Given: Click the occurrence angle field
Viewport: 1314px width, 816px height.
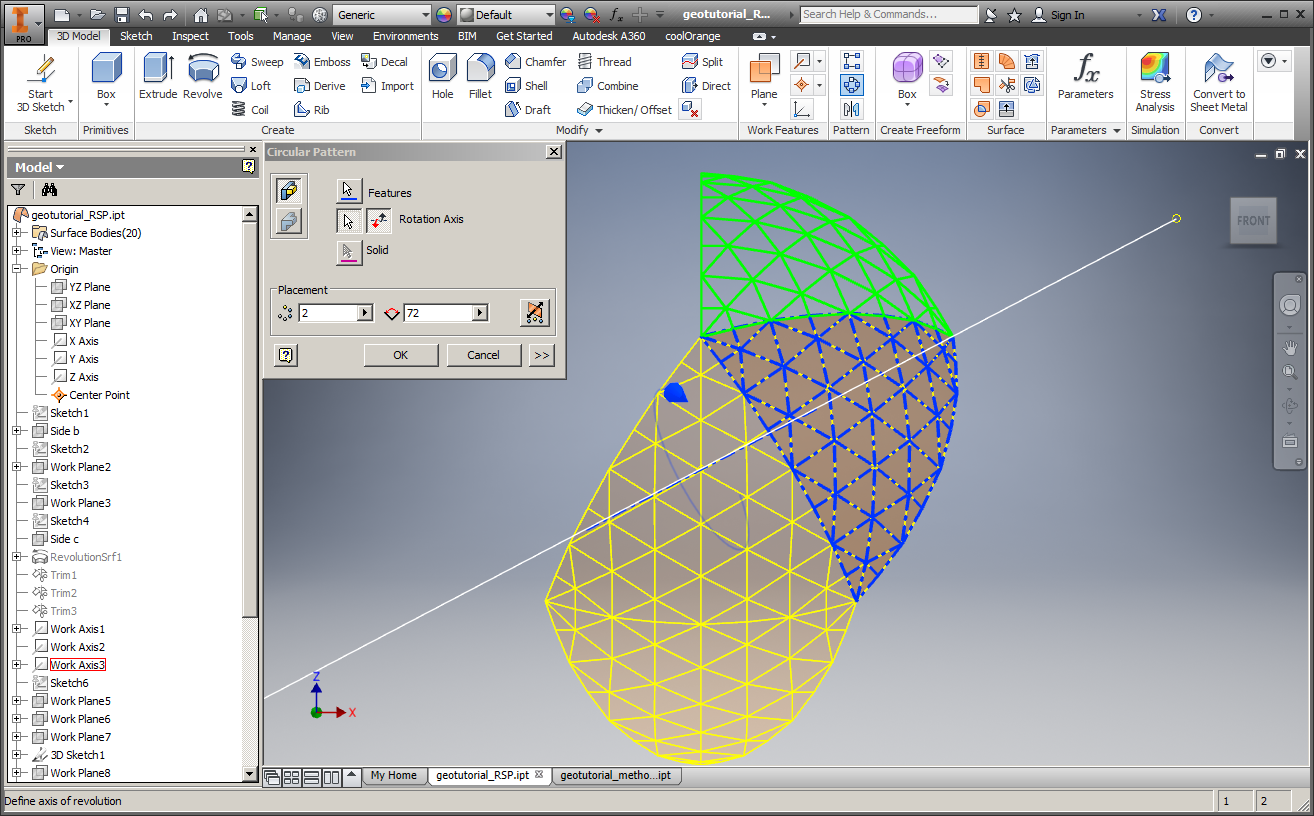Looking at the screenshot, I should pyautogui.click(x=439, y=313).
